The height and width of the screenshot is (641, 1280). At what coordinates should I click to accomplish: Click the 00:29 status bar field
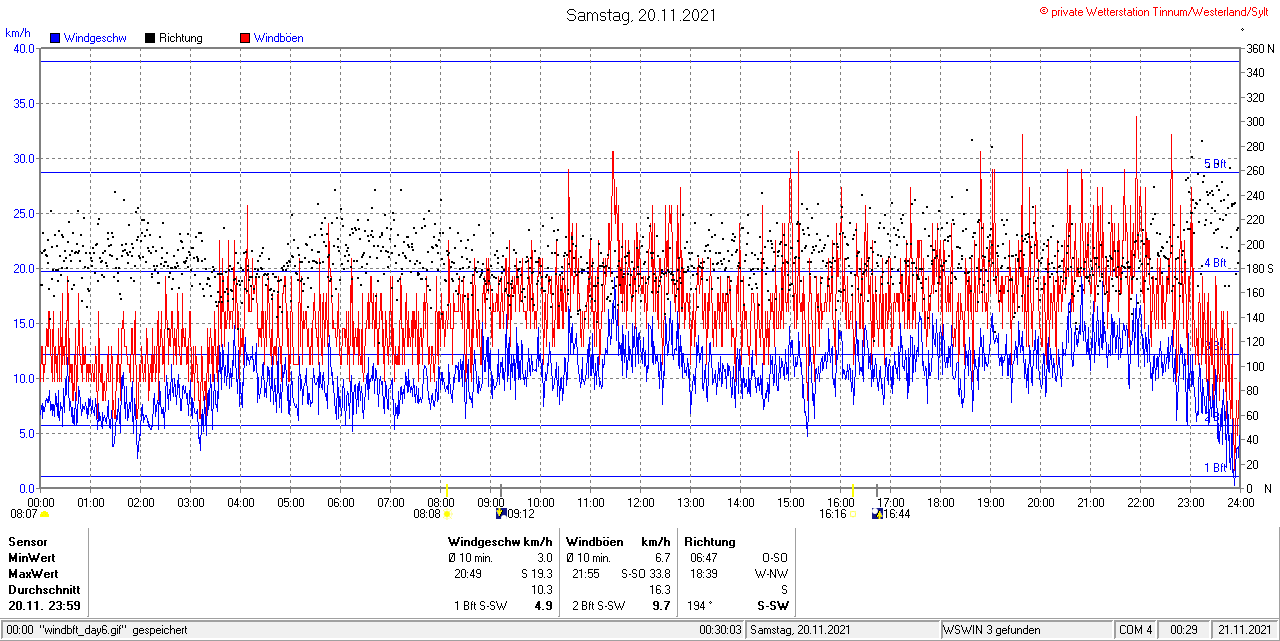(1184, 630)
